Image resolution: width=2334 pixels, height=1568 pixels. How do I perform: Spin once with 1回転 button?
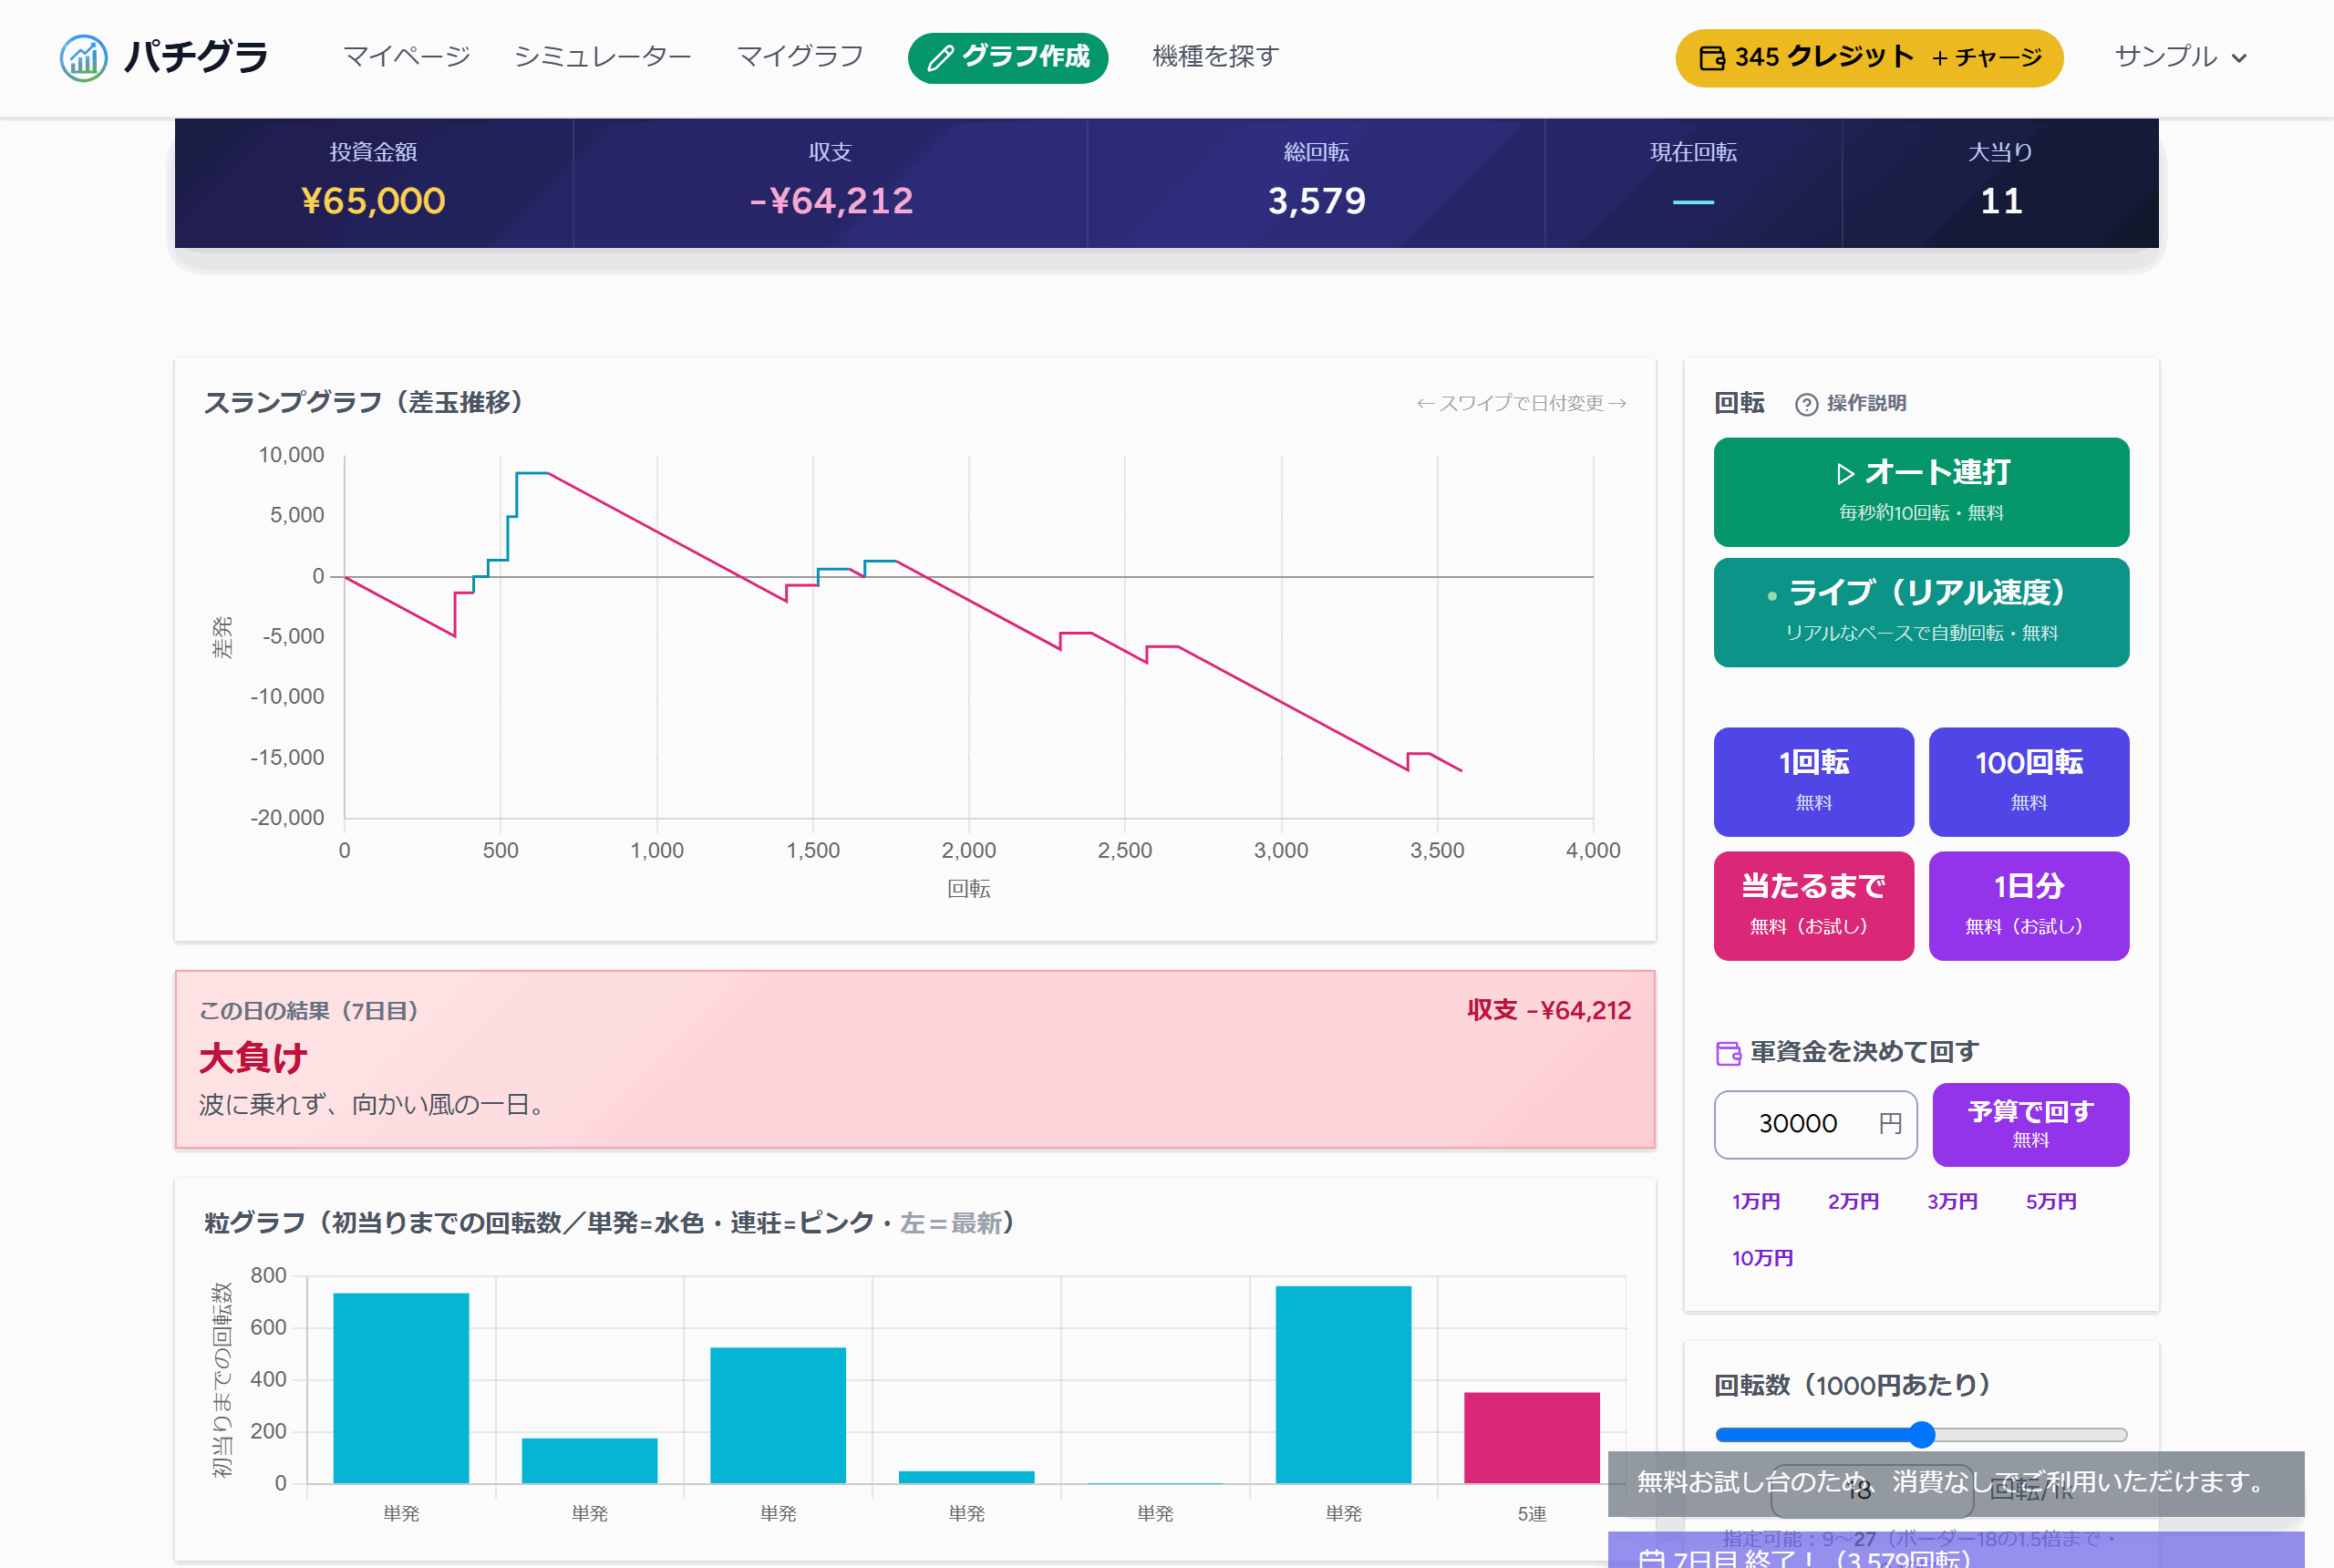click(x=1813, y=781)
